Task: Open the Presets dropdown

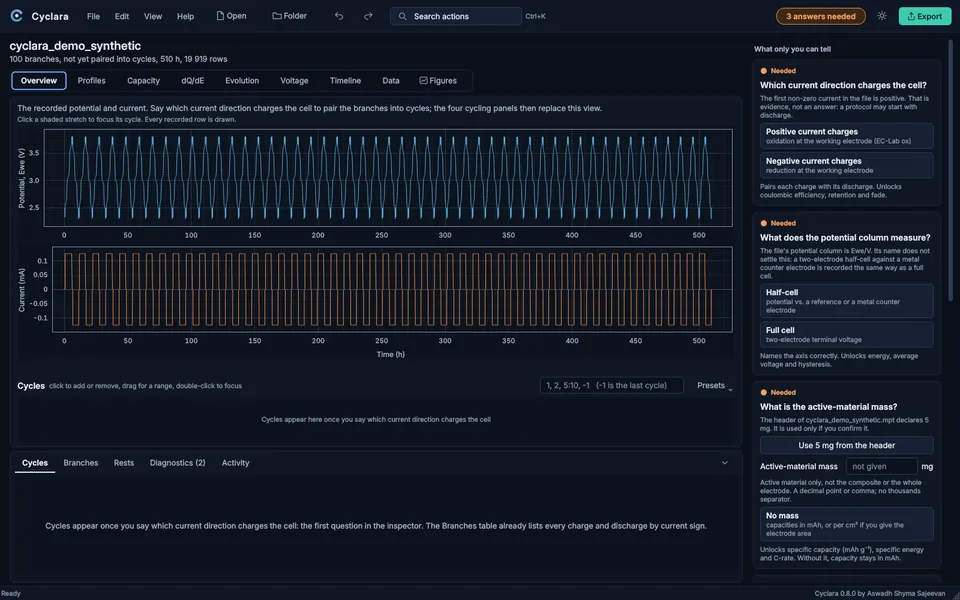Action: pos(714,386)
